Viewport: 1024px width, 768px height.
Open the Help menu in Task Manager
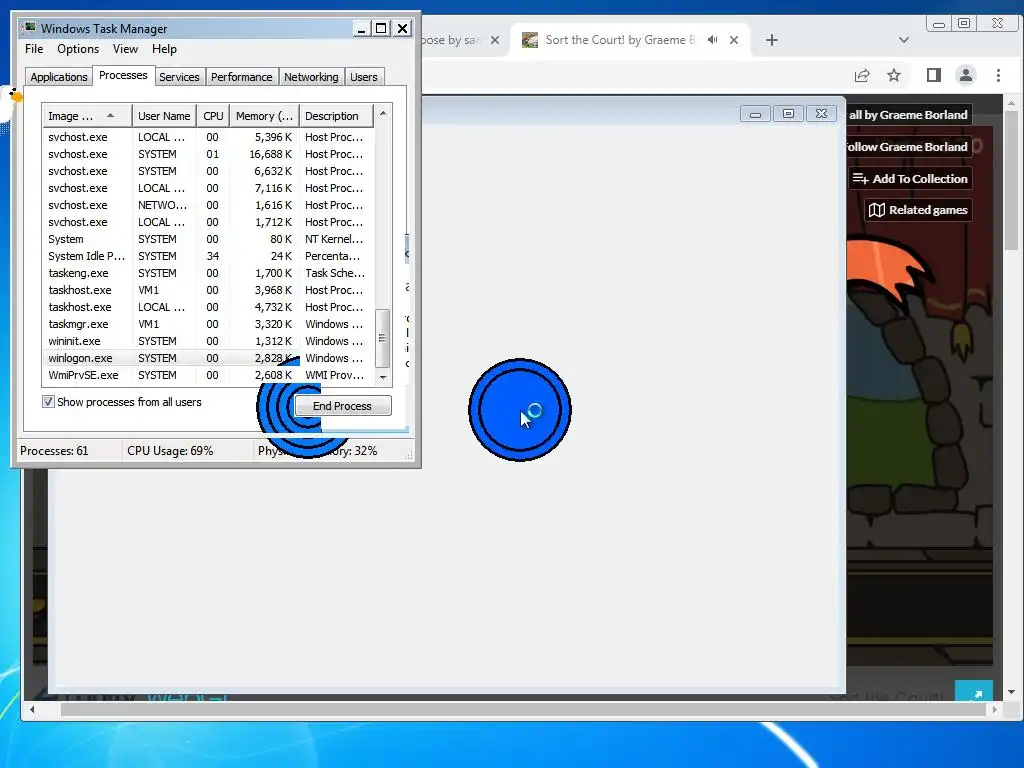164,49
